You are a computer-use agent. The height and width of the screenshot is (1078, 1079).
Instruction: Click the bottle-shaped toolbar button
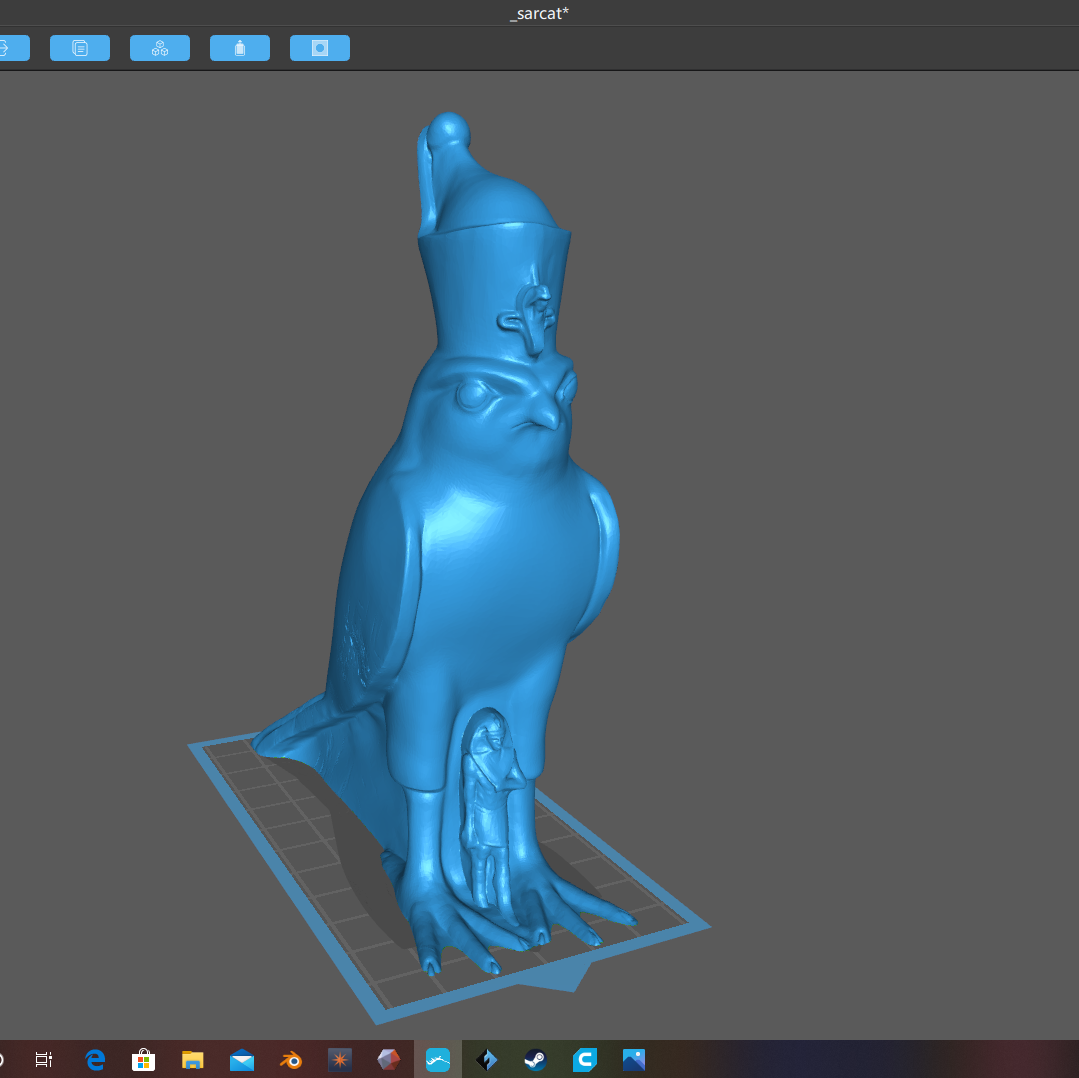(240, 48)
